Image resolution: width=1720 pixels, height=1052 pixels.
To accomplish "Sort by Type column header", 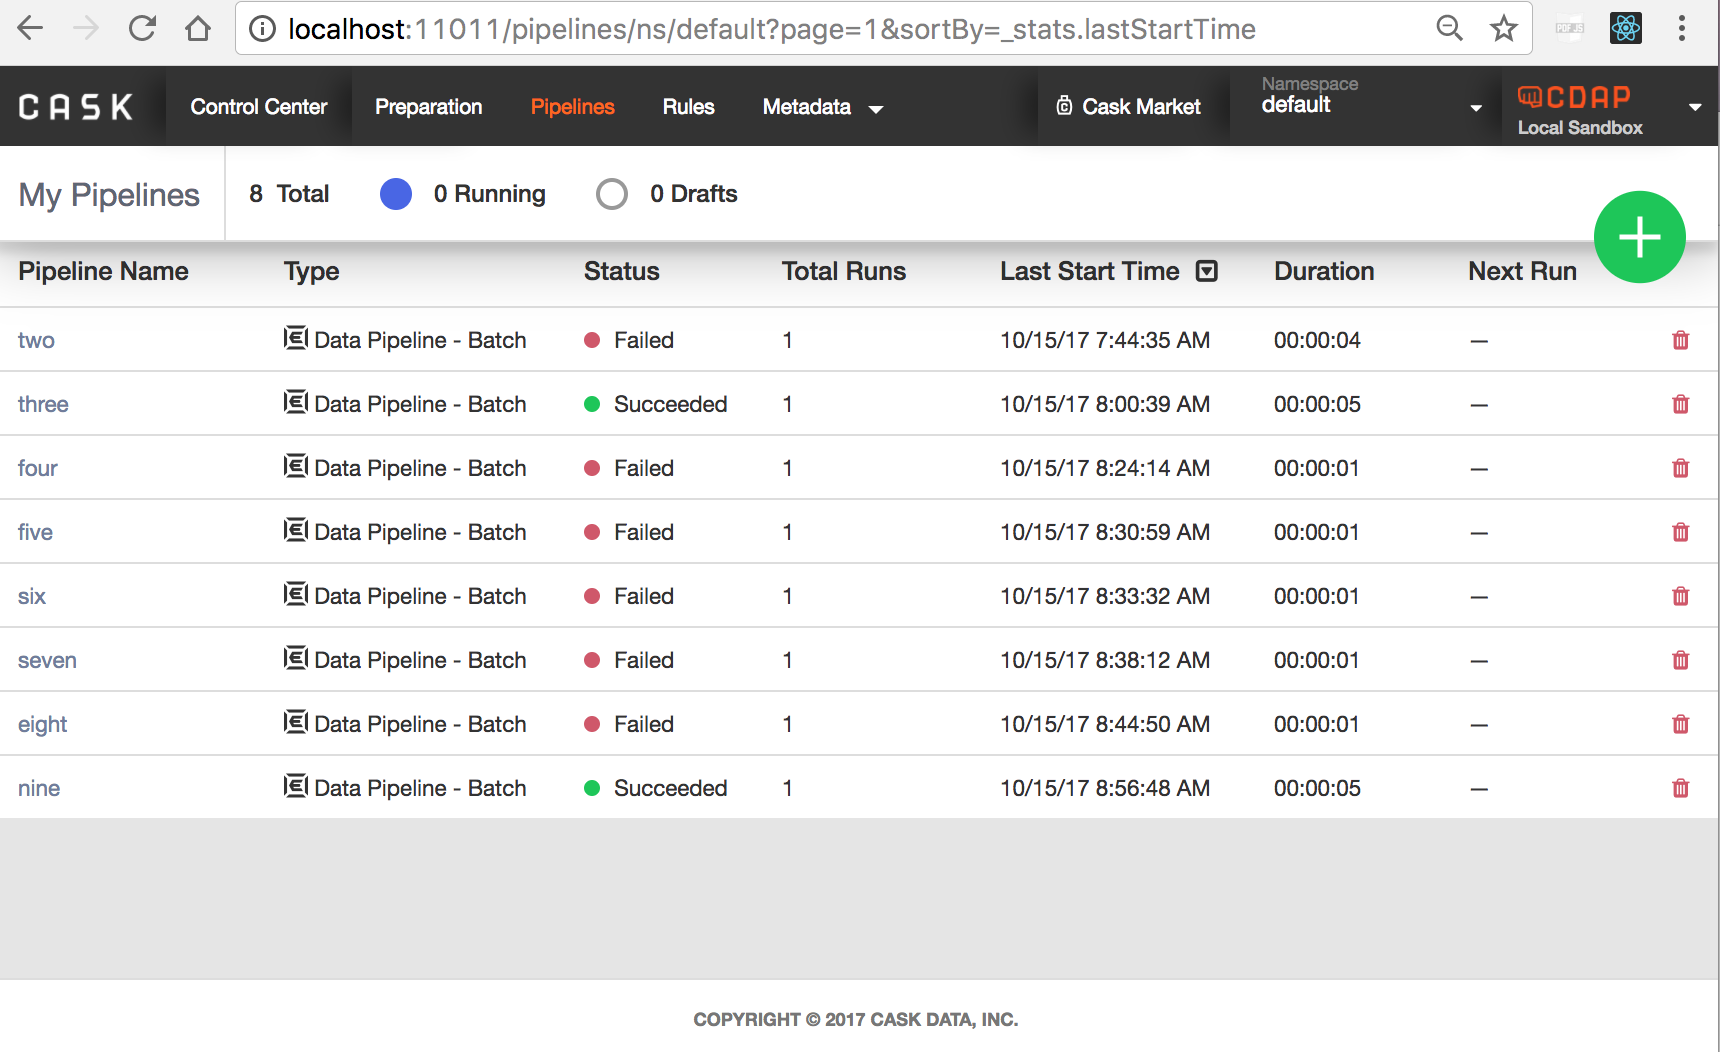I will (311, 272).
